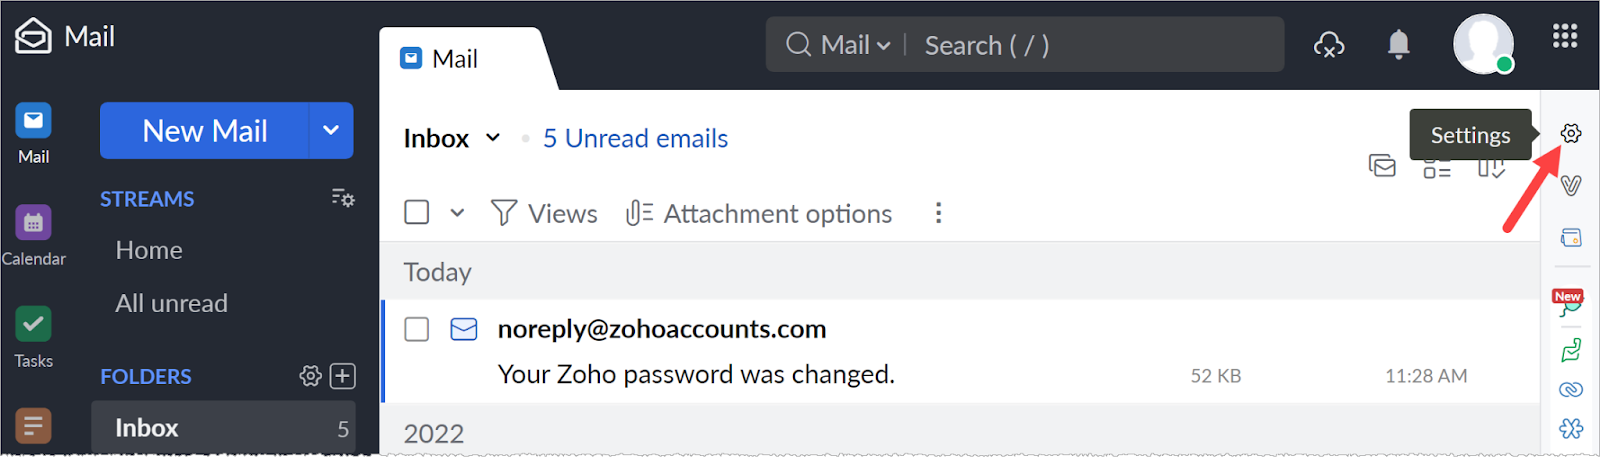Click the notifications bell icon
This screenshot has height=459, width=1600.
(1398, 45)
